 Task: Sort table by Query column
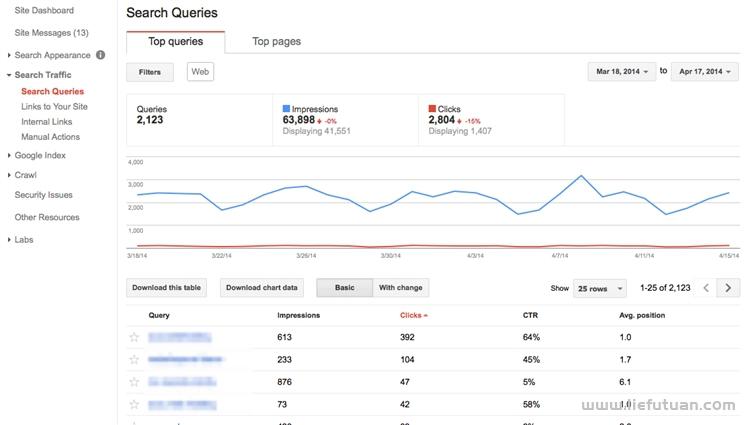coord(159,315)
